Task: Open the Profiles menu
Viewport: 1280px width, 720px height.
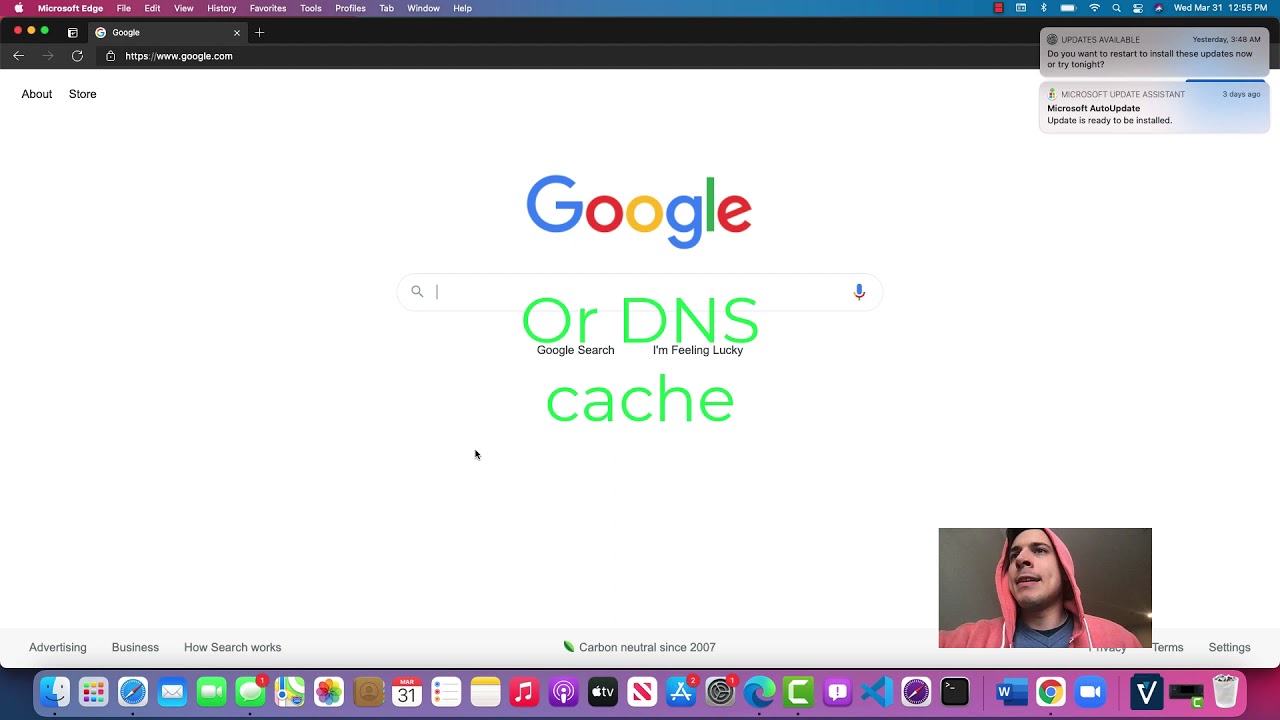Action: coord(350,8)
